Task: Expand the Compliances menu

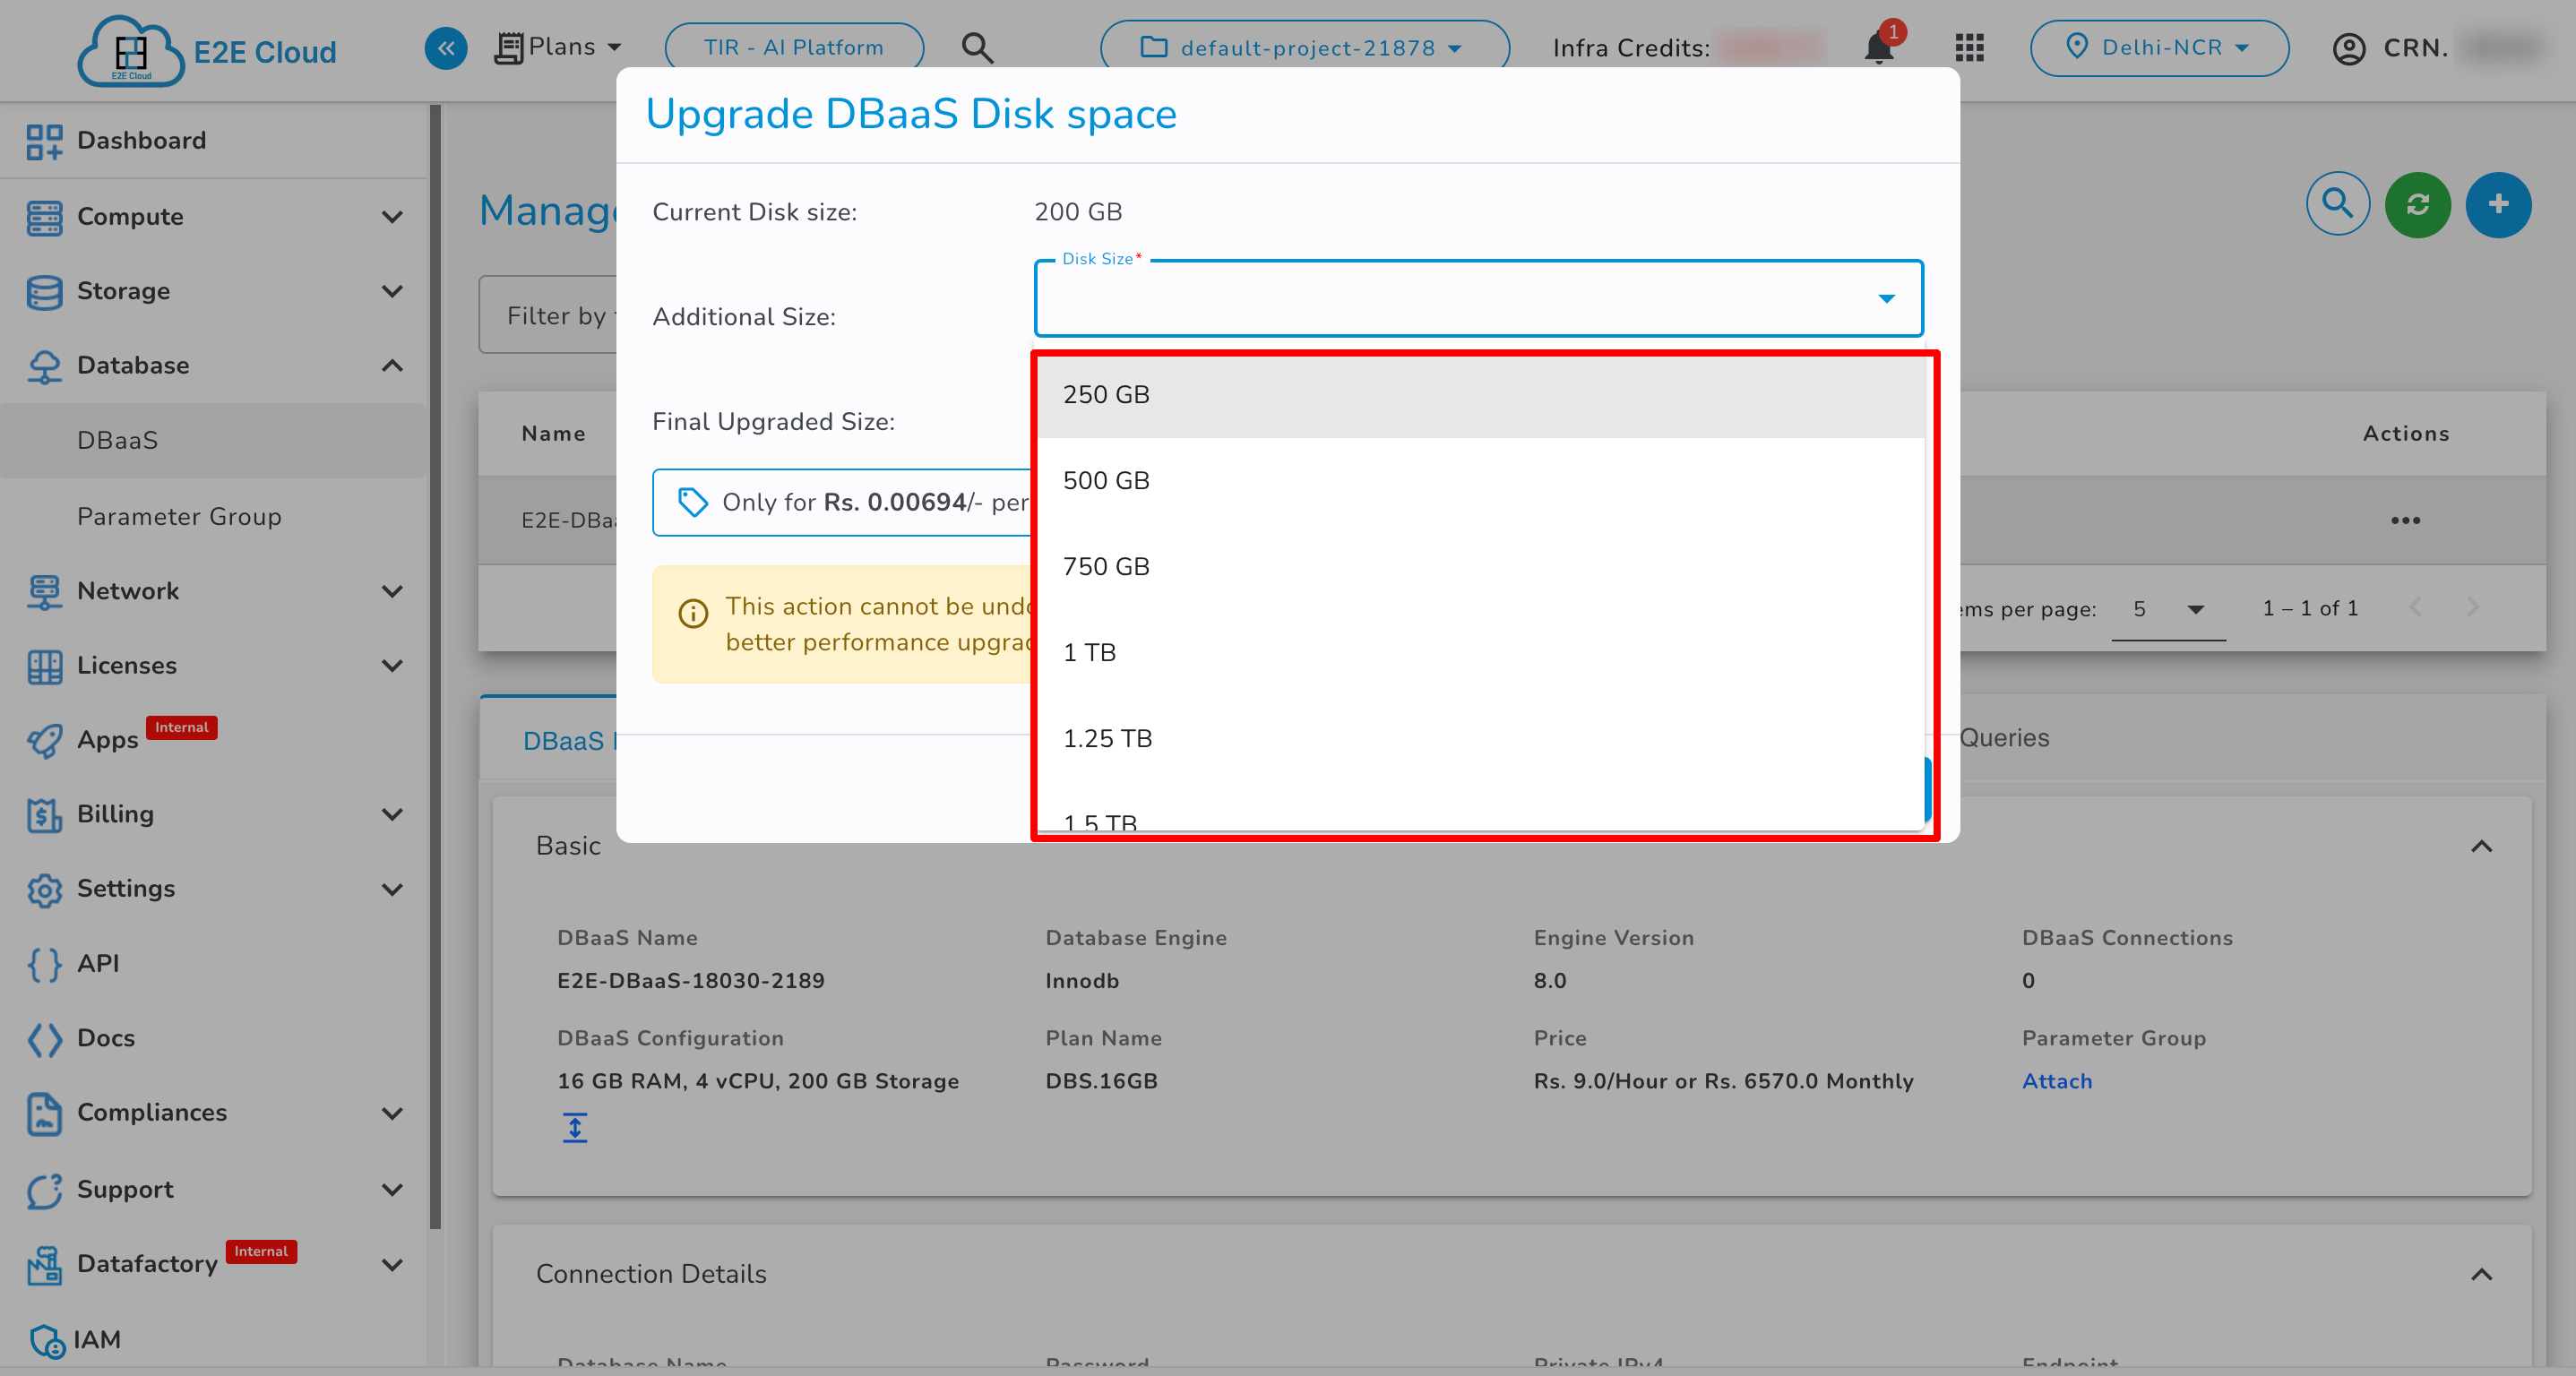Action: 393,1113
